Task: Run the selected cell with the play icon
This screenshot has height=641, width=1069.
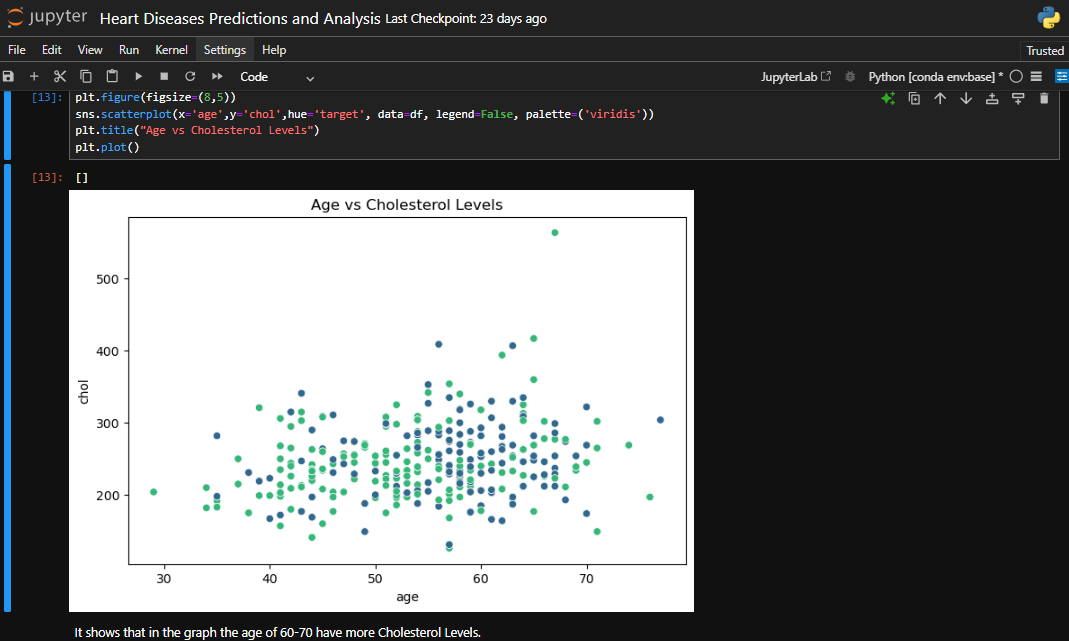Action: (138, 76)
